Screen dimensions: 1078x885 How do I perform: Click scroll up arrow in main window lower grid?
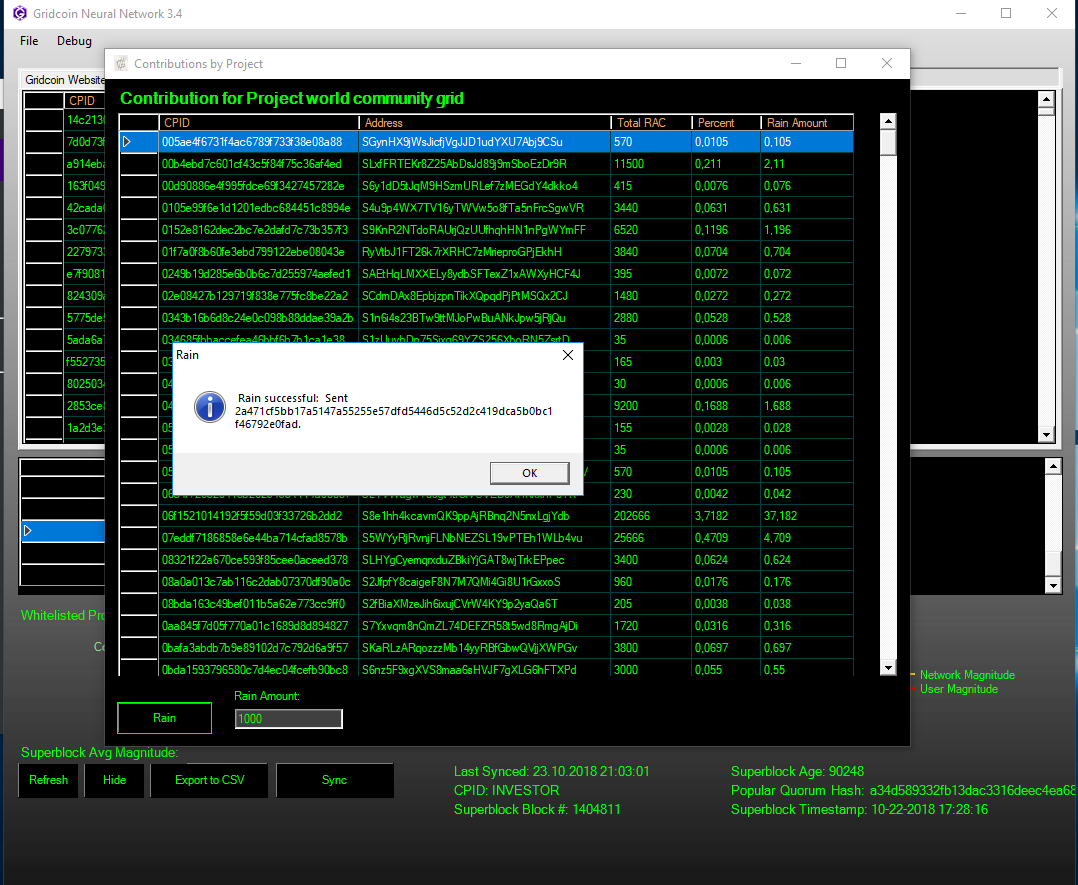[x=1053, y=466]
